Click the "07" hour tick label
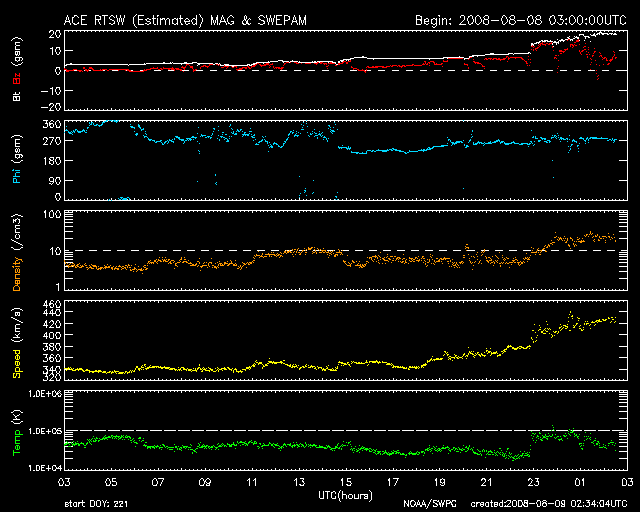This screenshot has height=512, width=640. coord(158,483)
